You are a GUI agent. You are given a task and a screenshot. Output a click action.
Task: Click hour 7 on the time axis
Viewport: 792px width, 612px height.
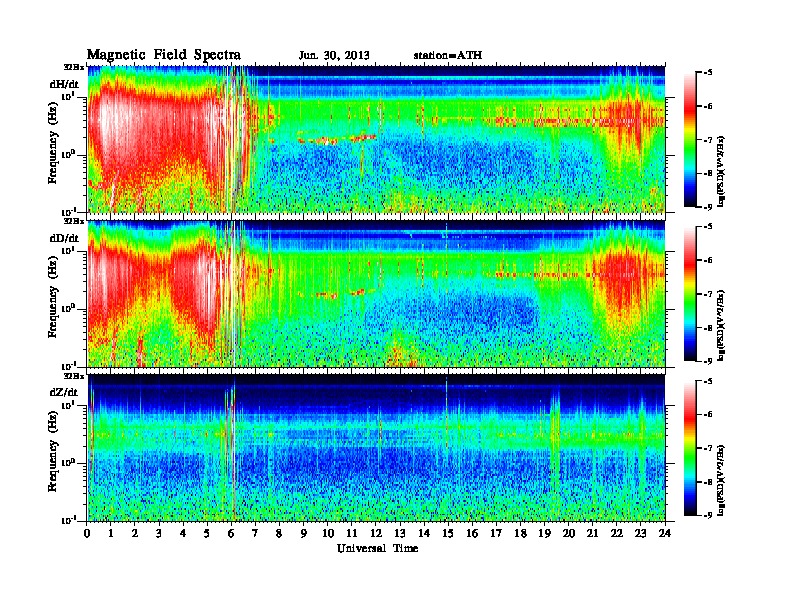(x=256, y=533)
